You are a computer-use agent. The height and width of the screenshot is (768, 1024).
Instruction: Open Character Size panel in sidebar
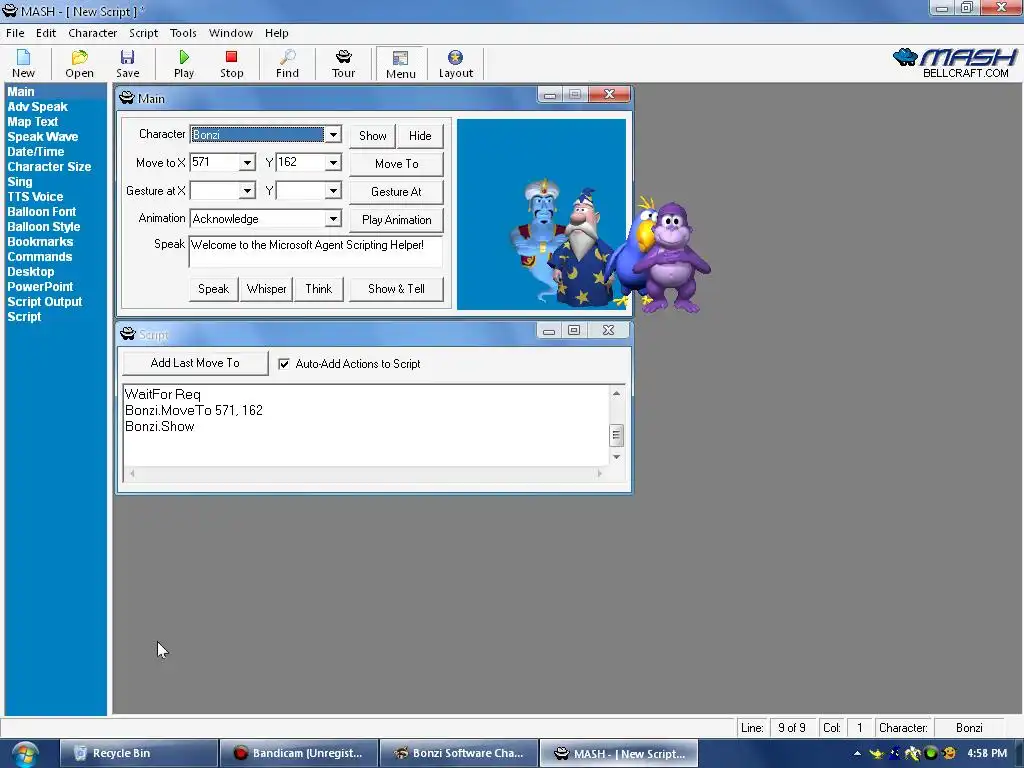pos(49,167)
